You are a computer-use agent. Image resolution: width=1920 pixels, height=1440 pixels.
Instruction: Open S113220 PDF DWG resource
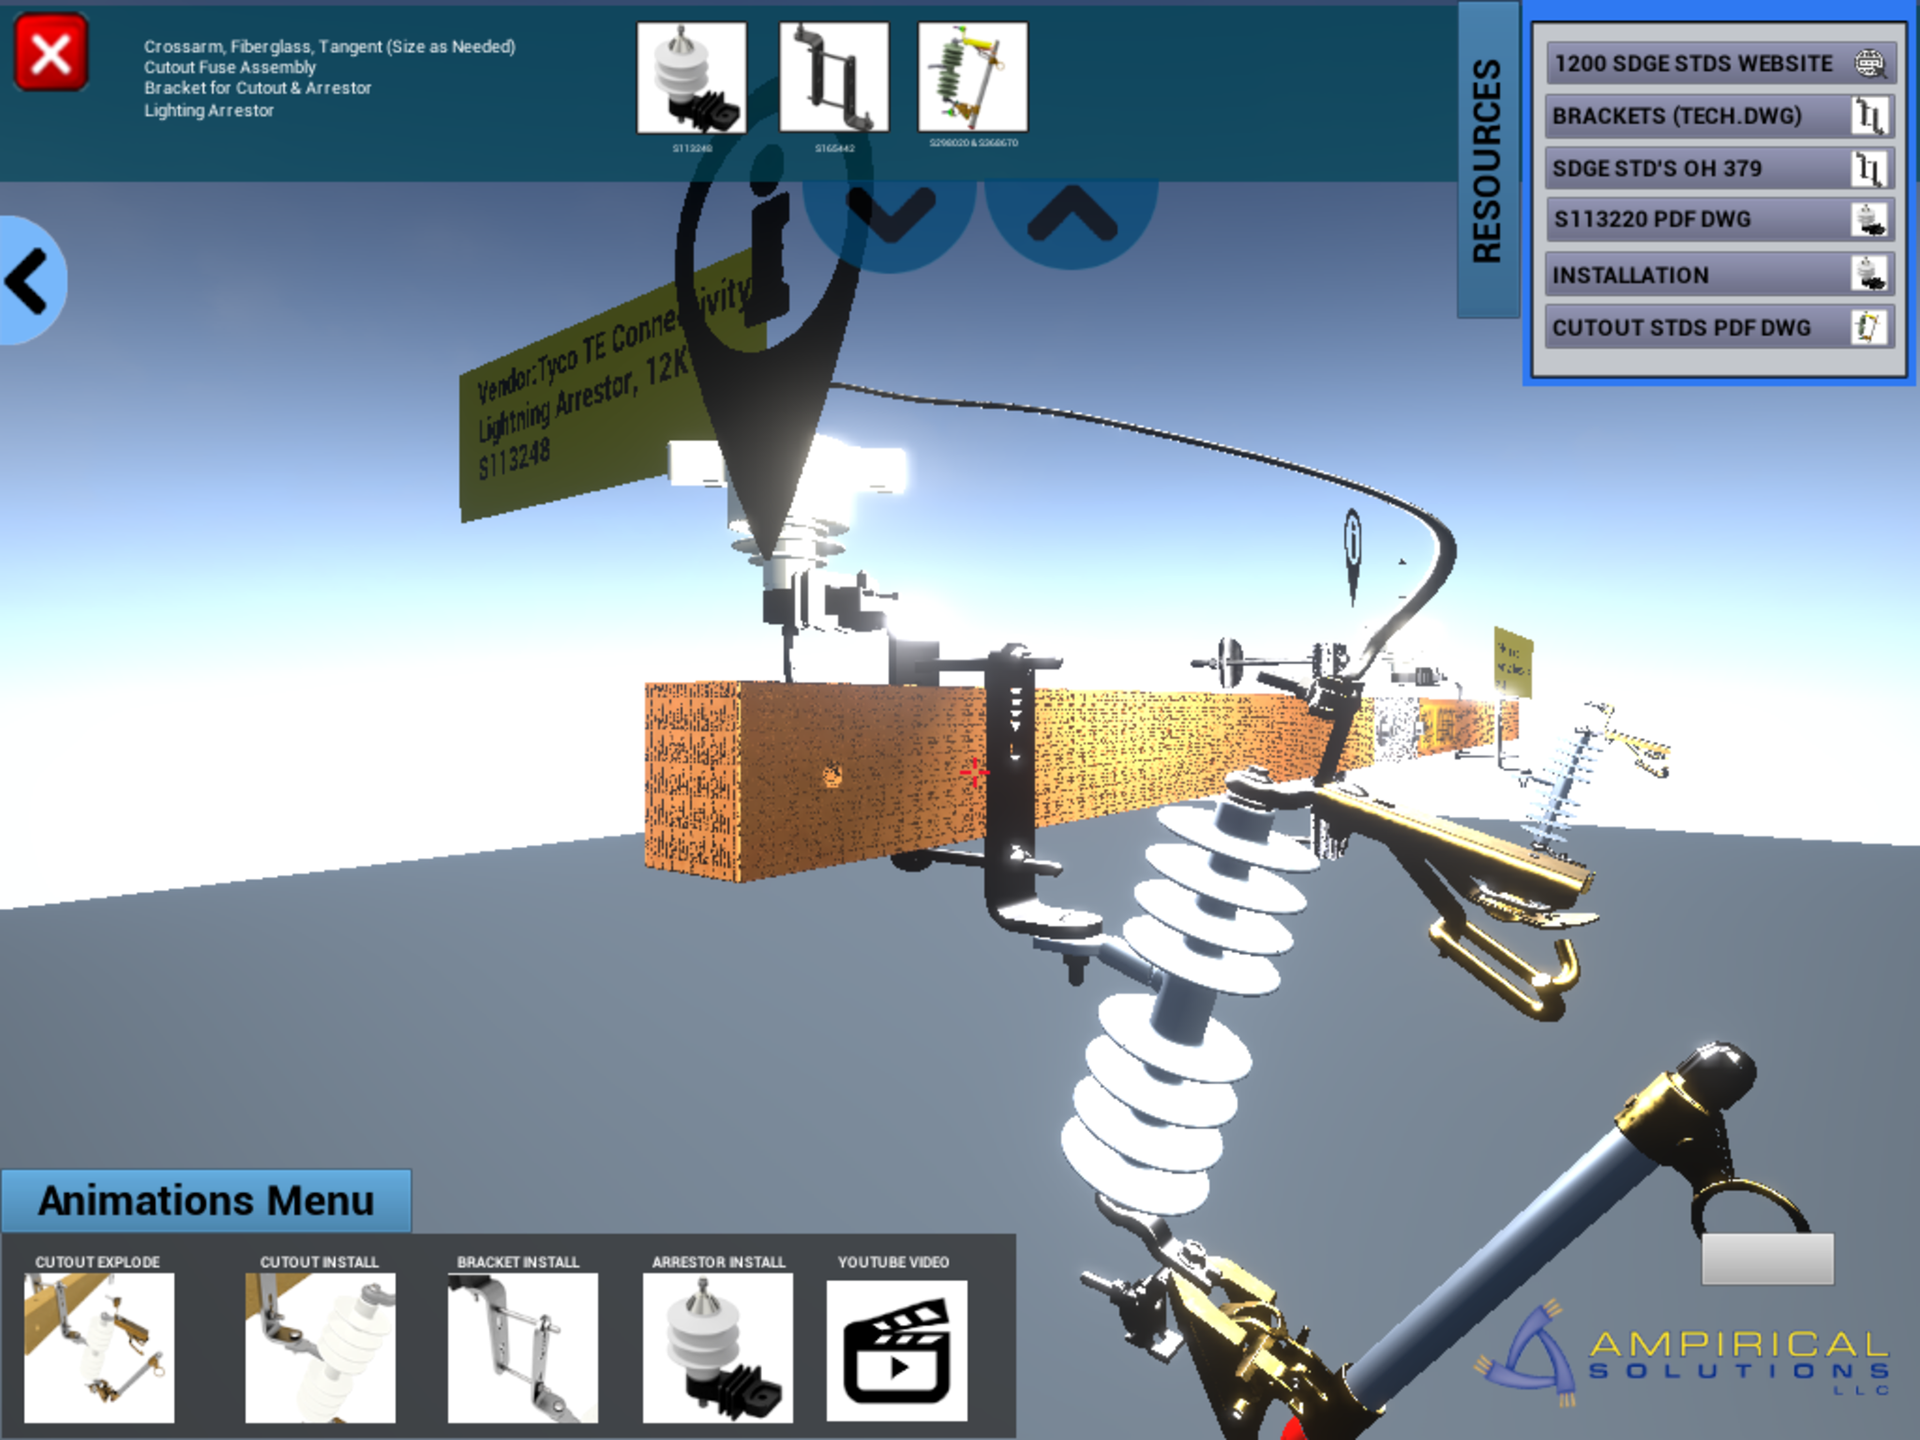click(x=1719, y=220)
